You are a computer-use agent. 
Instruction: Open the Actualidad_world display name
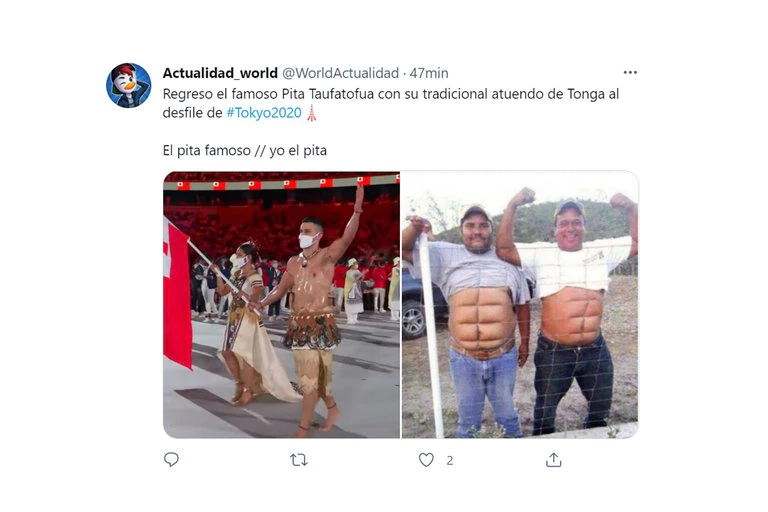click(x=220, y=73)
